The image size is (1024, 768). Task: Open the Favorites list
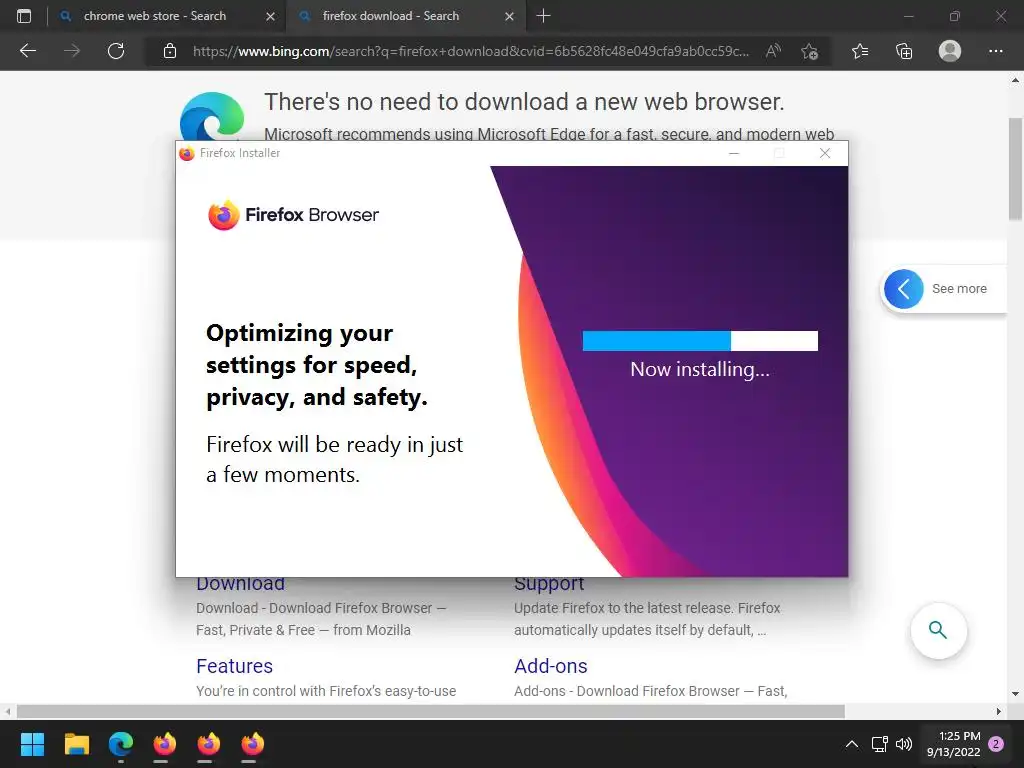[x=860, y=51]
